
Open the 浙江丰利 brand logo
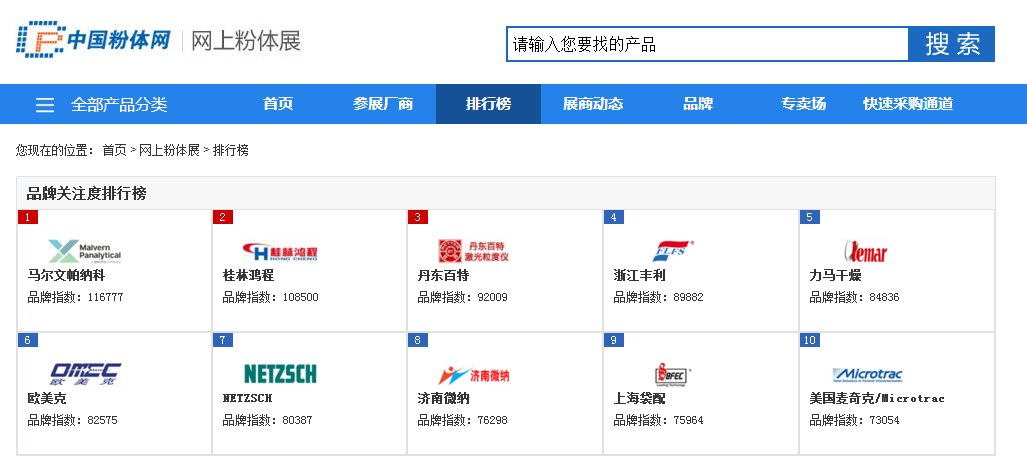(x=672, y=250)
